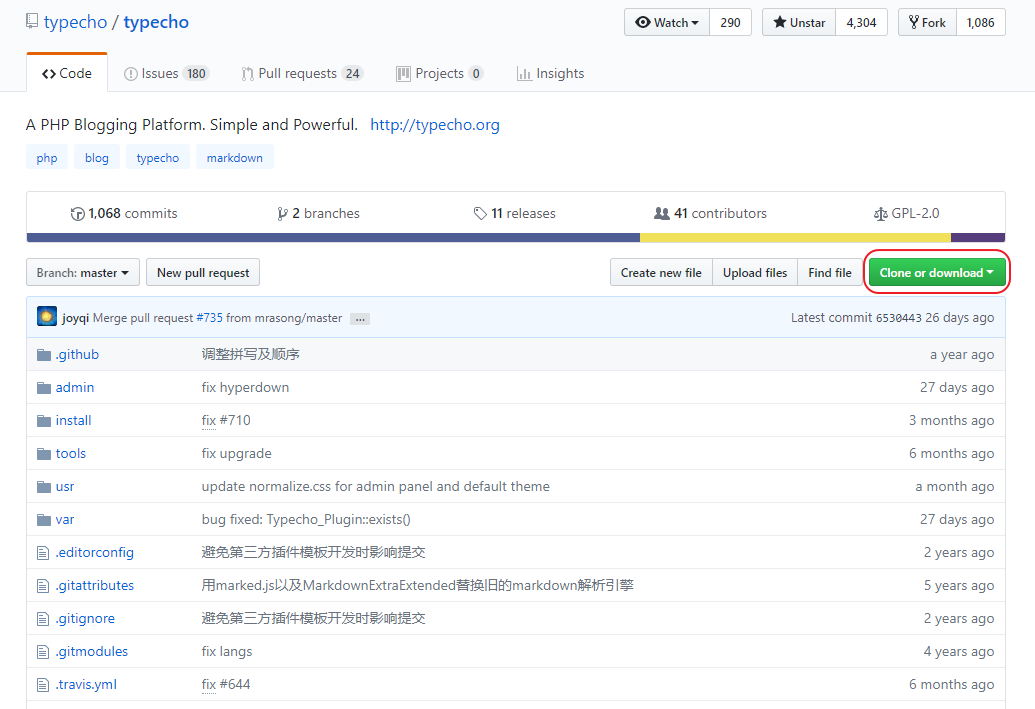
Task: Fork the repository
Action: [927, 22]
